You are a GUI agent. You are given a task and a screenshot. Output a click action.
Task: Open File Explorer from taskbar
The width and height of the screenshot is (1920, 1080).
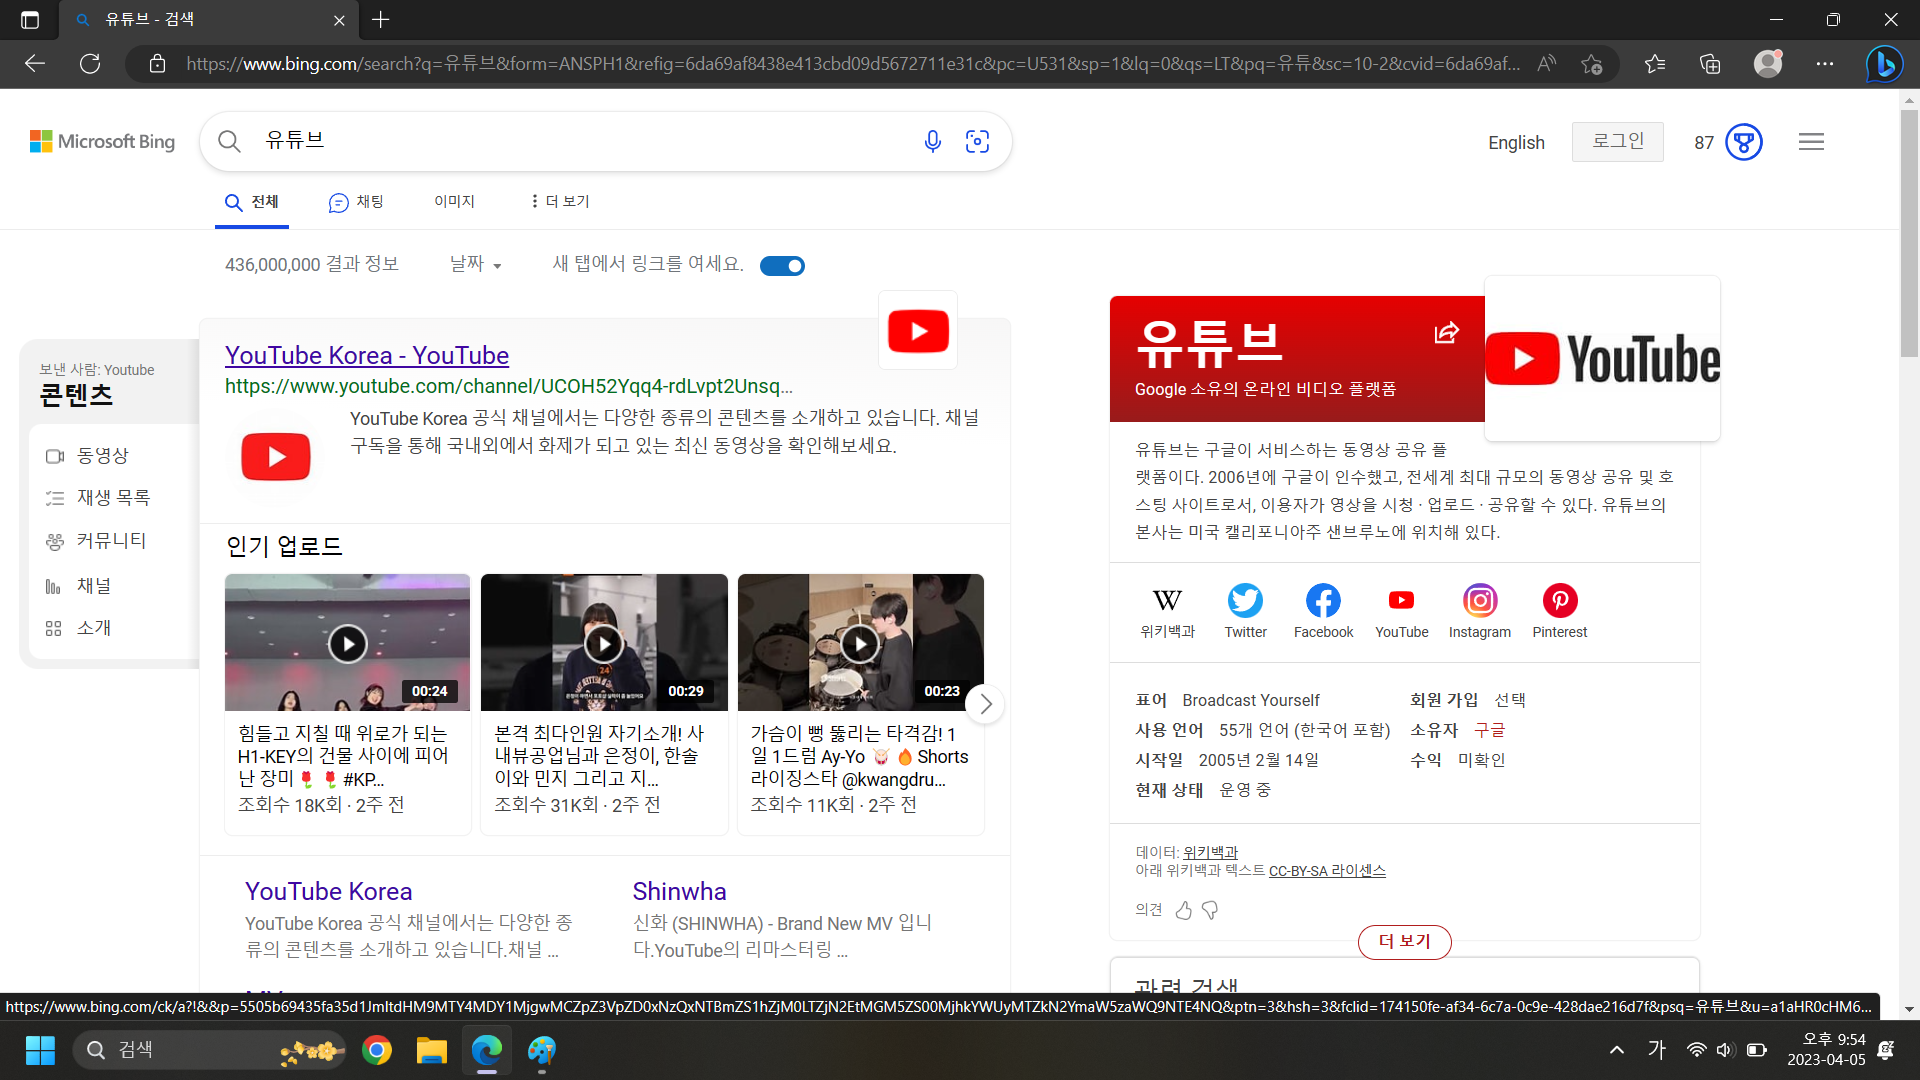click(x=431, y=1050)
